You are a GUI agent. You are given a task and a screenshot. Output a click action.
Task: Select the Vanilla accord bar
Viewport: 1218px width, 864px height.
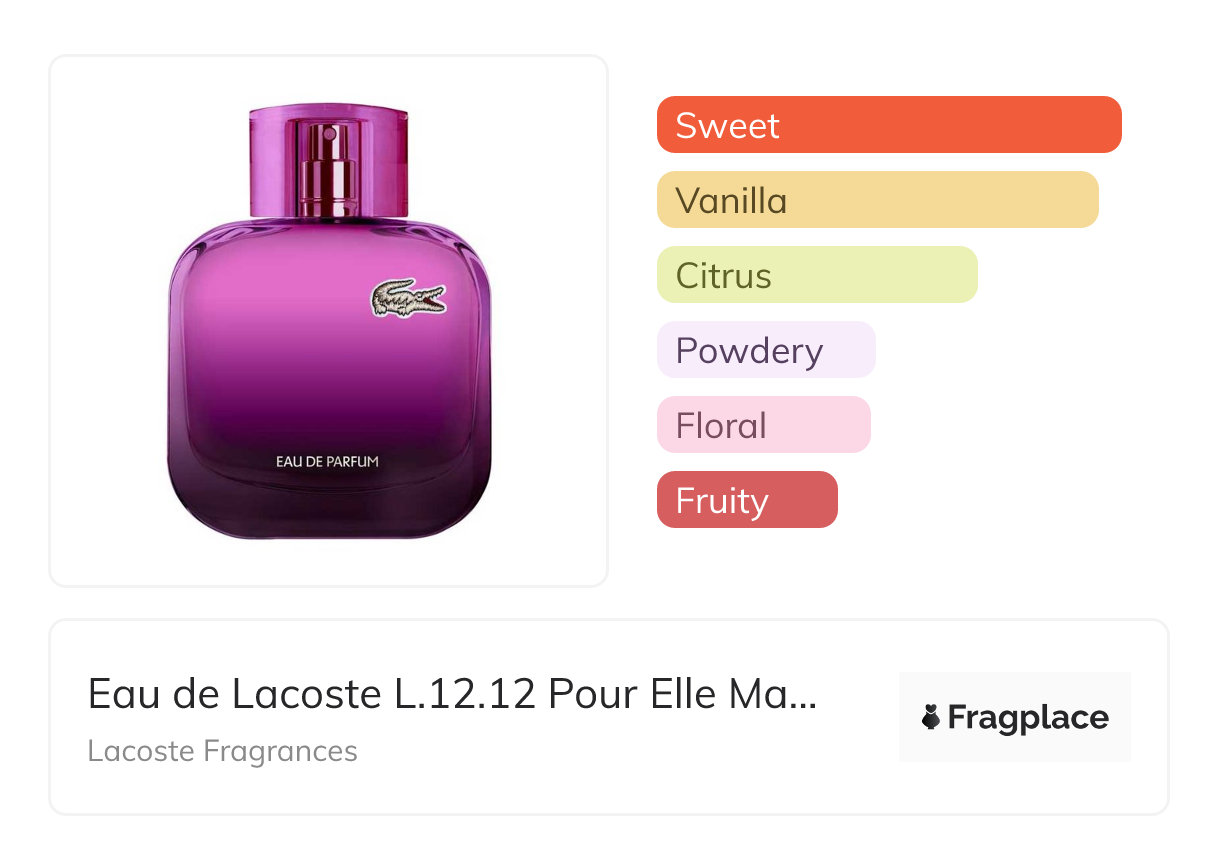[878, 200]
